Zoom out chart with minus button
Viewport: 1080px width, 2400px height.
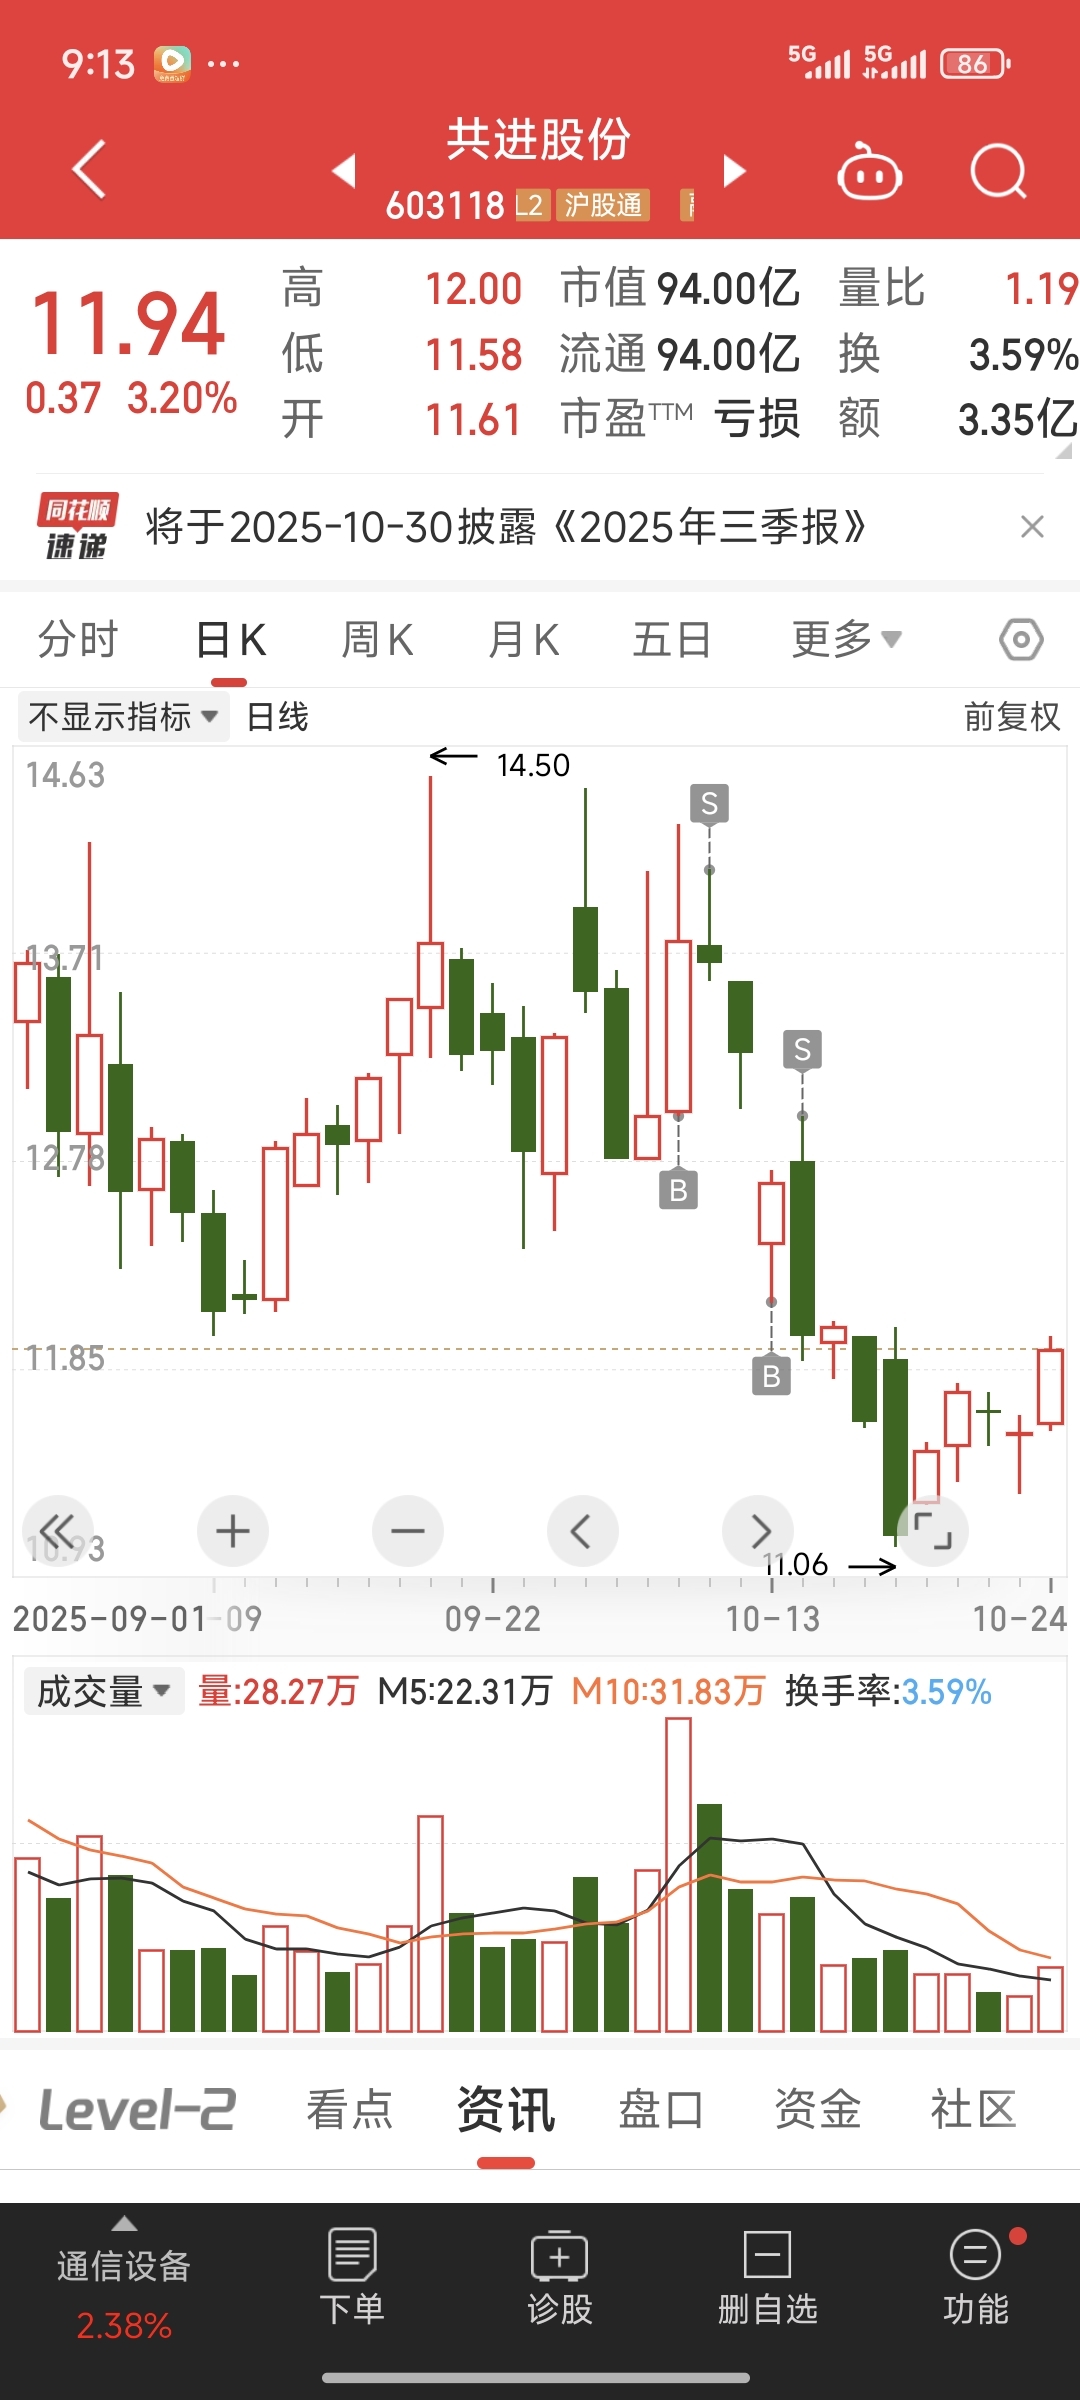click(407, 1531)
